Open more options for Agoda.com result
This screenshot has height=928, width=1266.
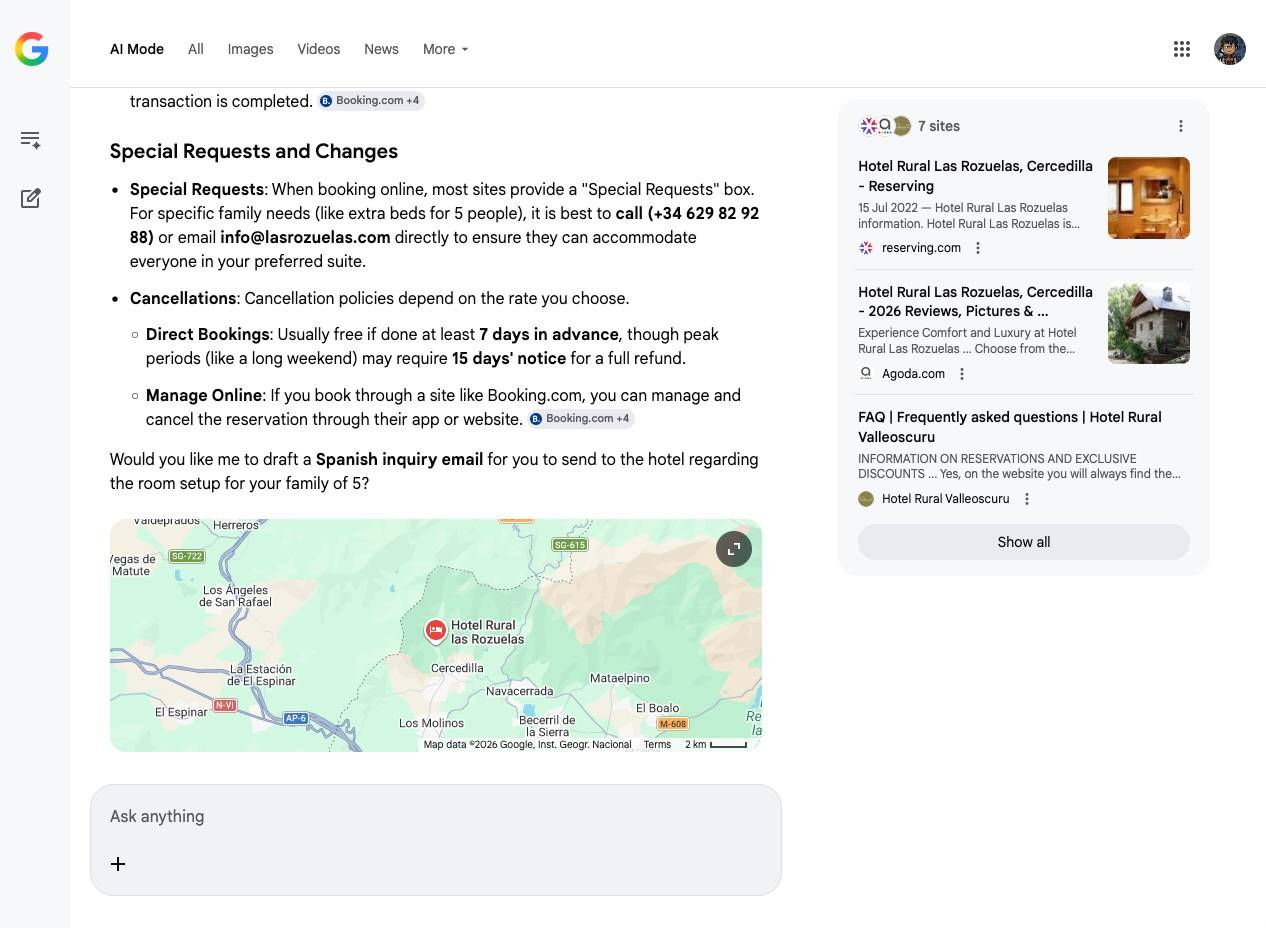962,374
